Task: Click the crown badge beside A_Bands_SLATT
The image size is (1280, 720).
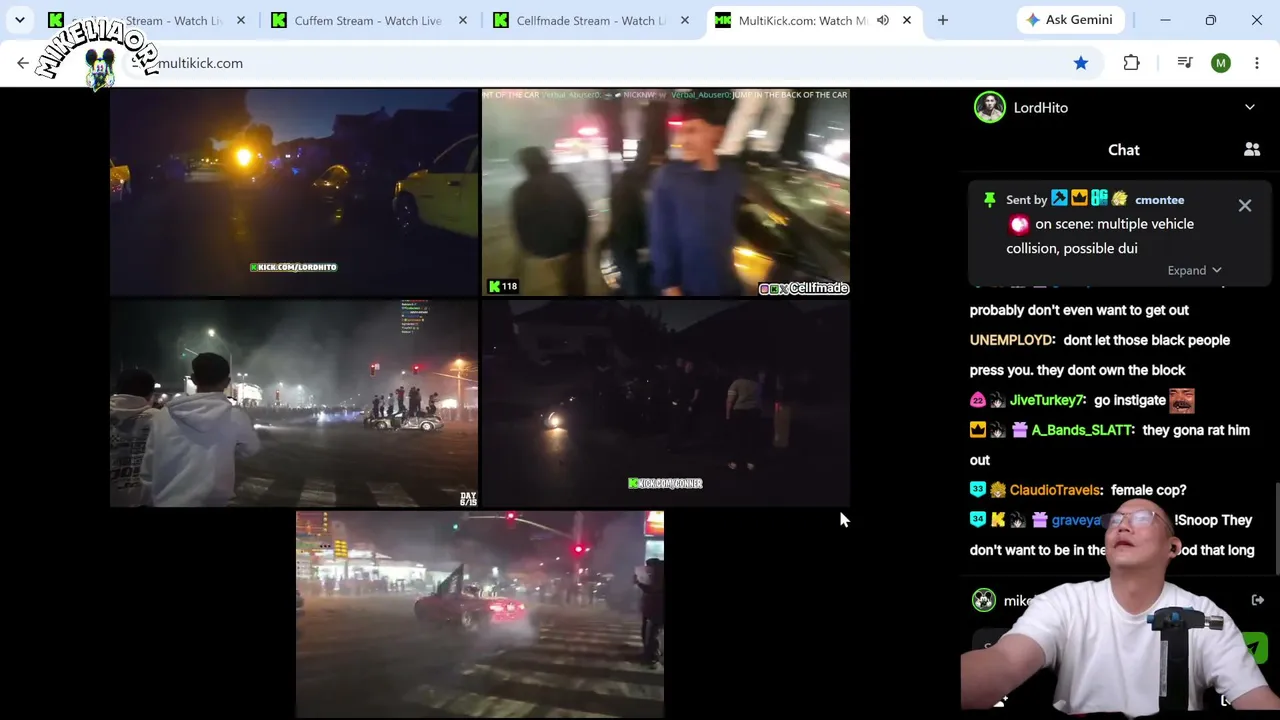Action: pos(977,430)
